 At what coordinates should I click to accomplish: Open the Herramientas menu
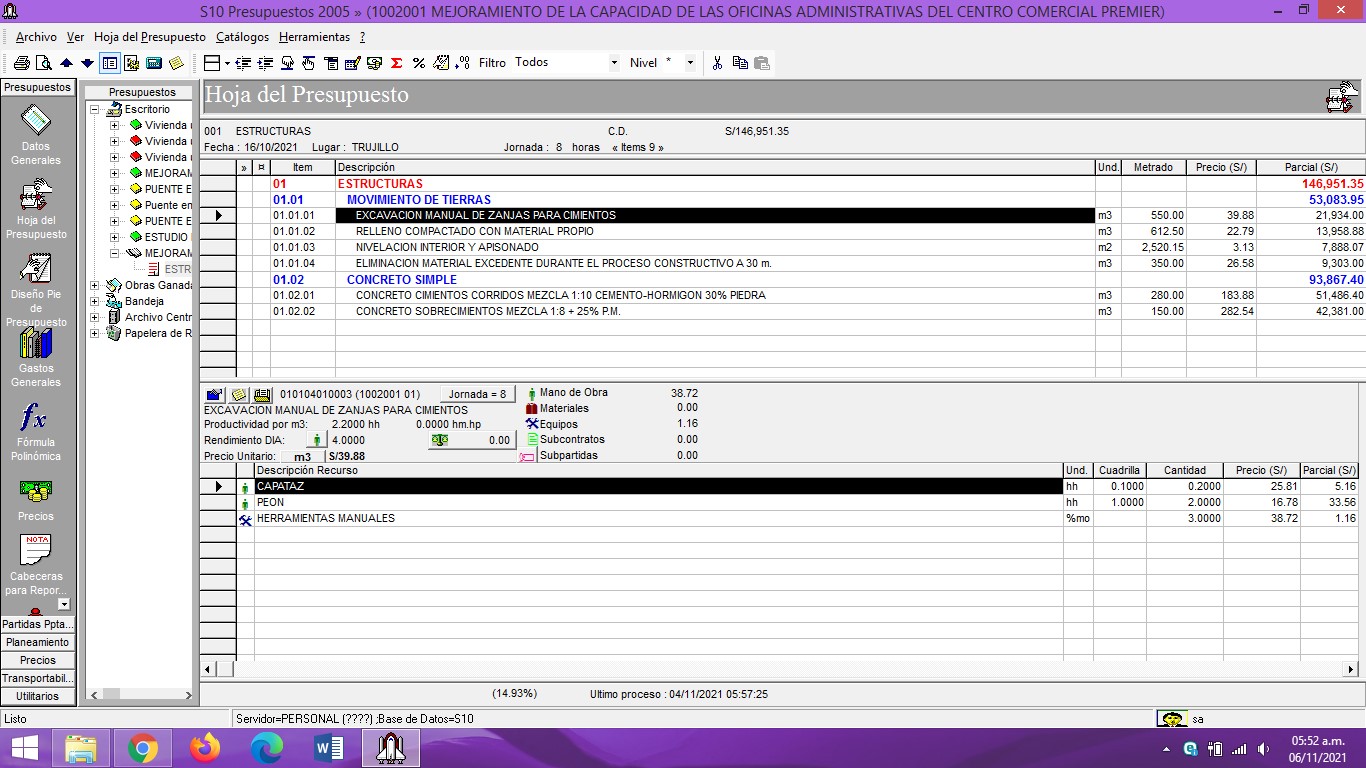[314, 37]
